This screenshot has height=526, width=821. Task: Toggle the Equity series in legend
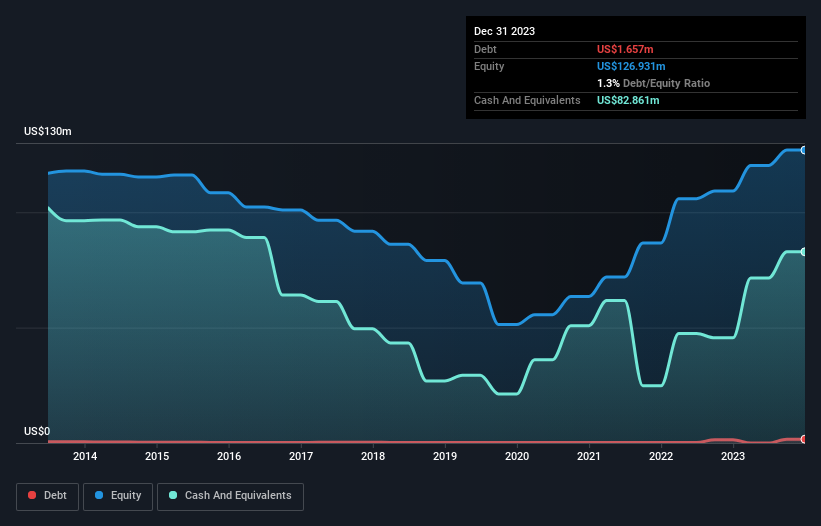point(118,496)
